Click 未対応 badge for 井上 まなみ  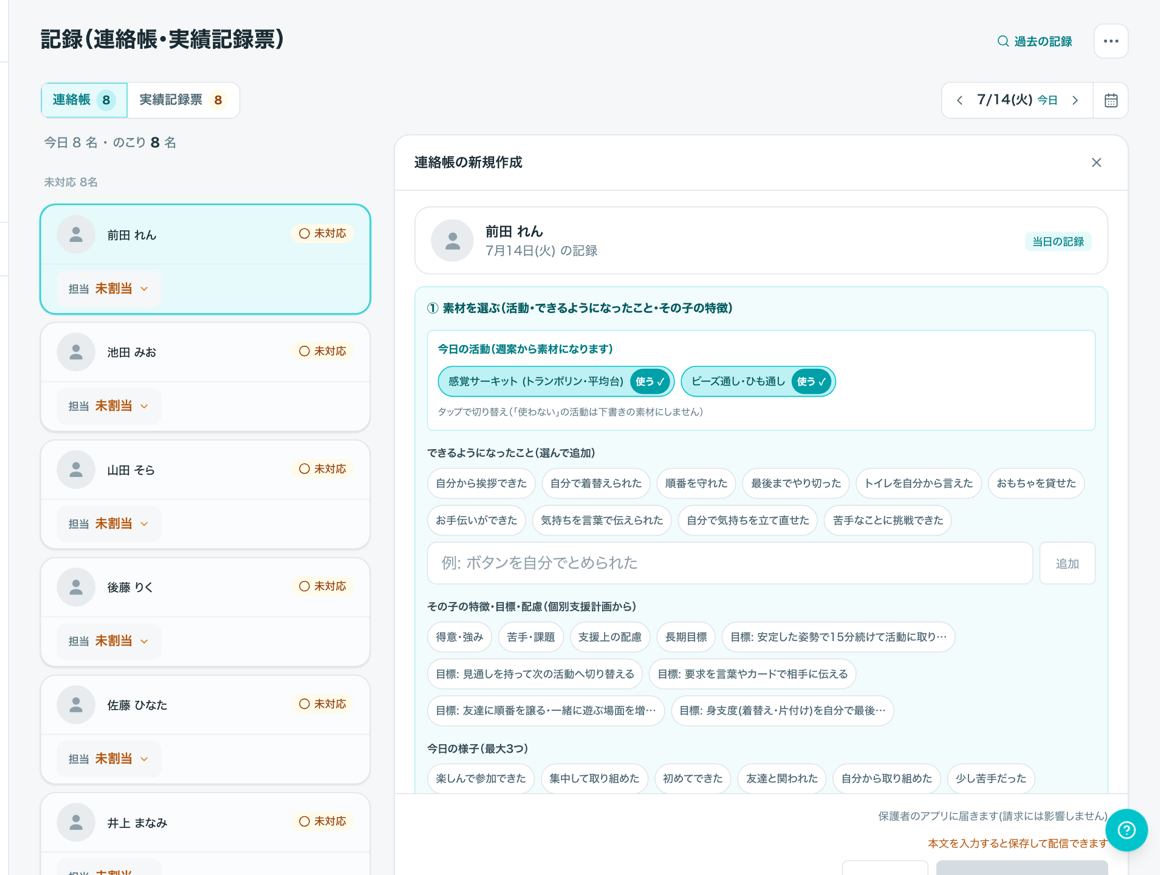(323, 822)
